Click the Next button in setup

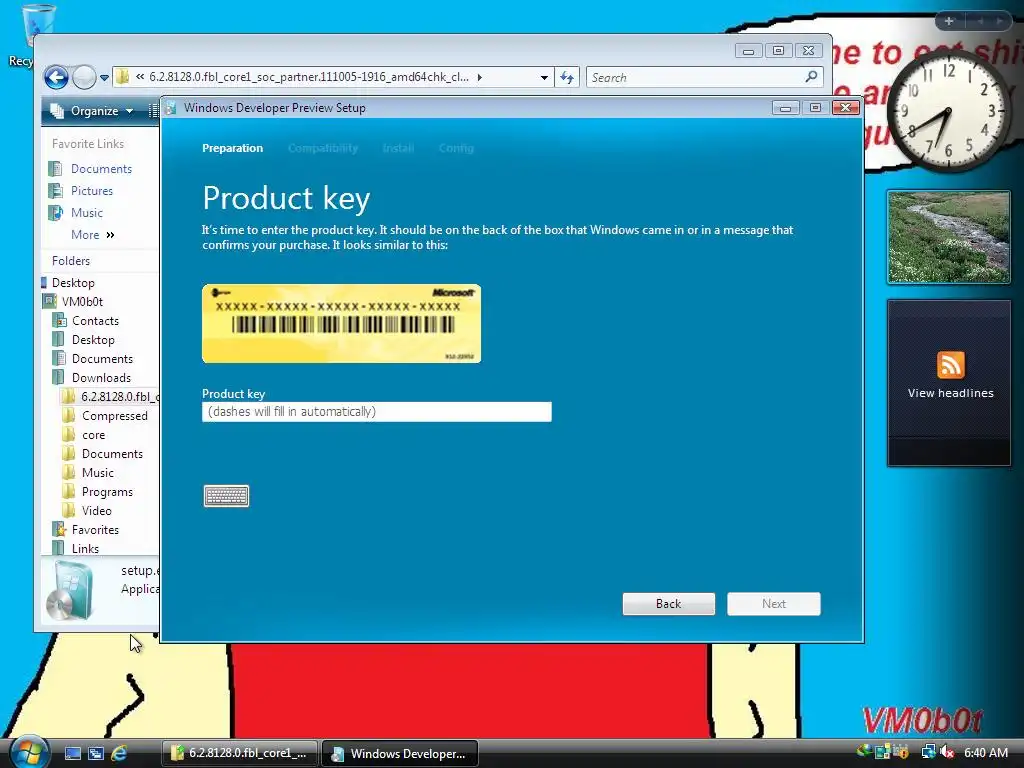[x=774, y=604]
